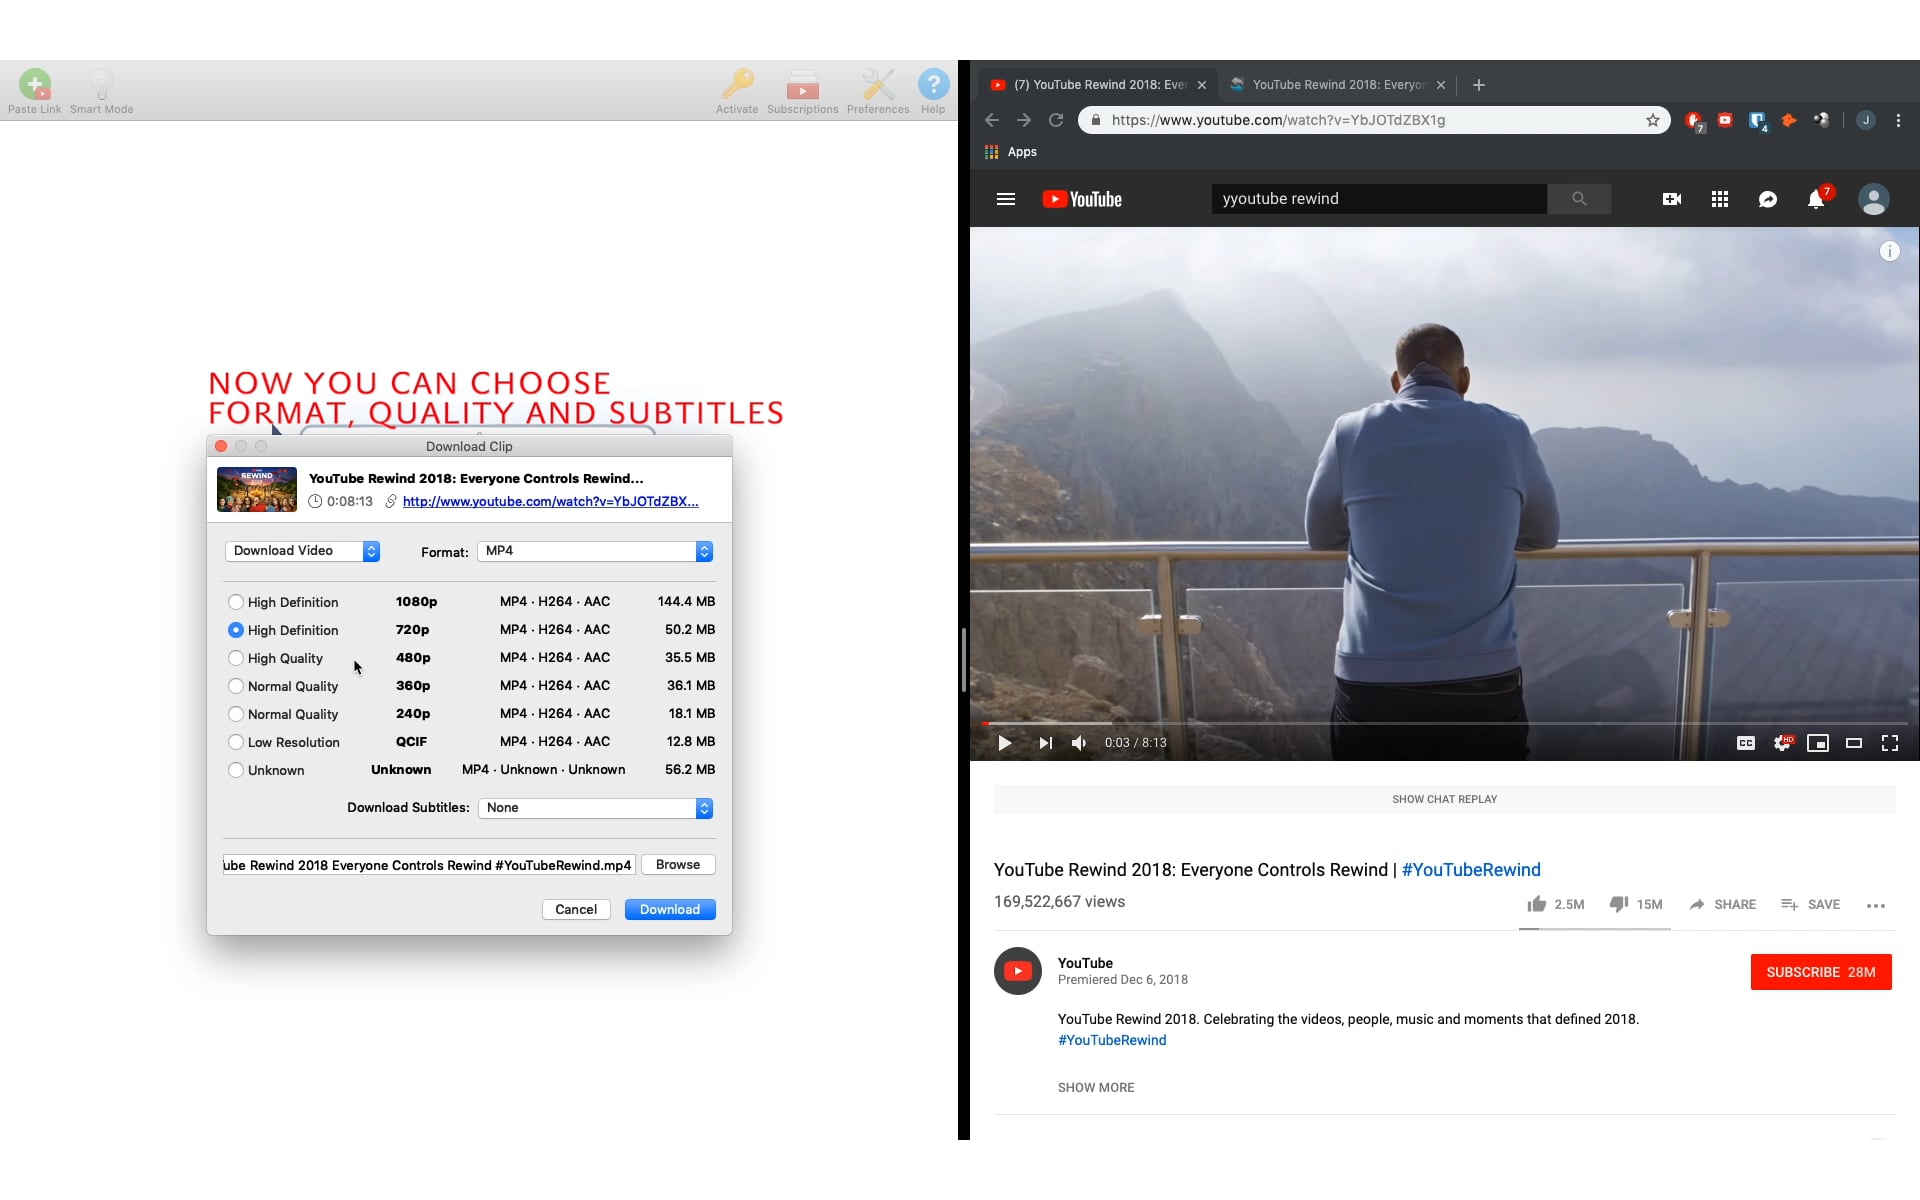Click the Browse button for save path

[x=677, y=864]
